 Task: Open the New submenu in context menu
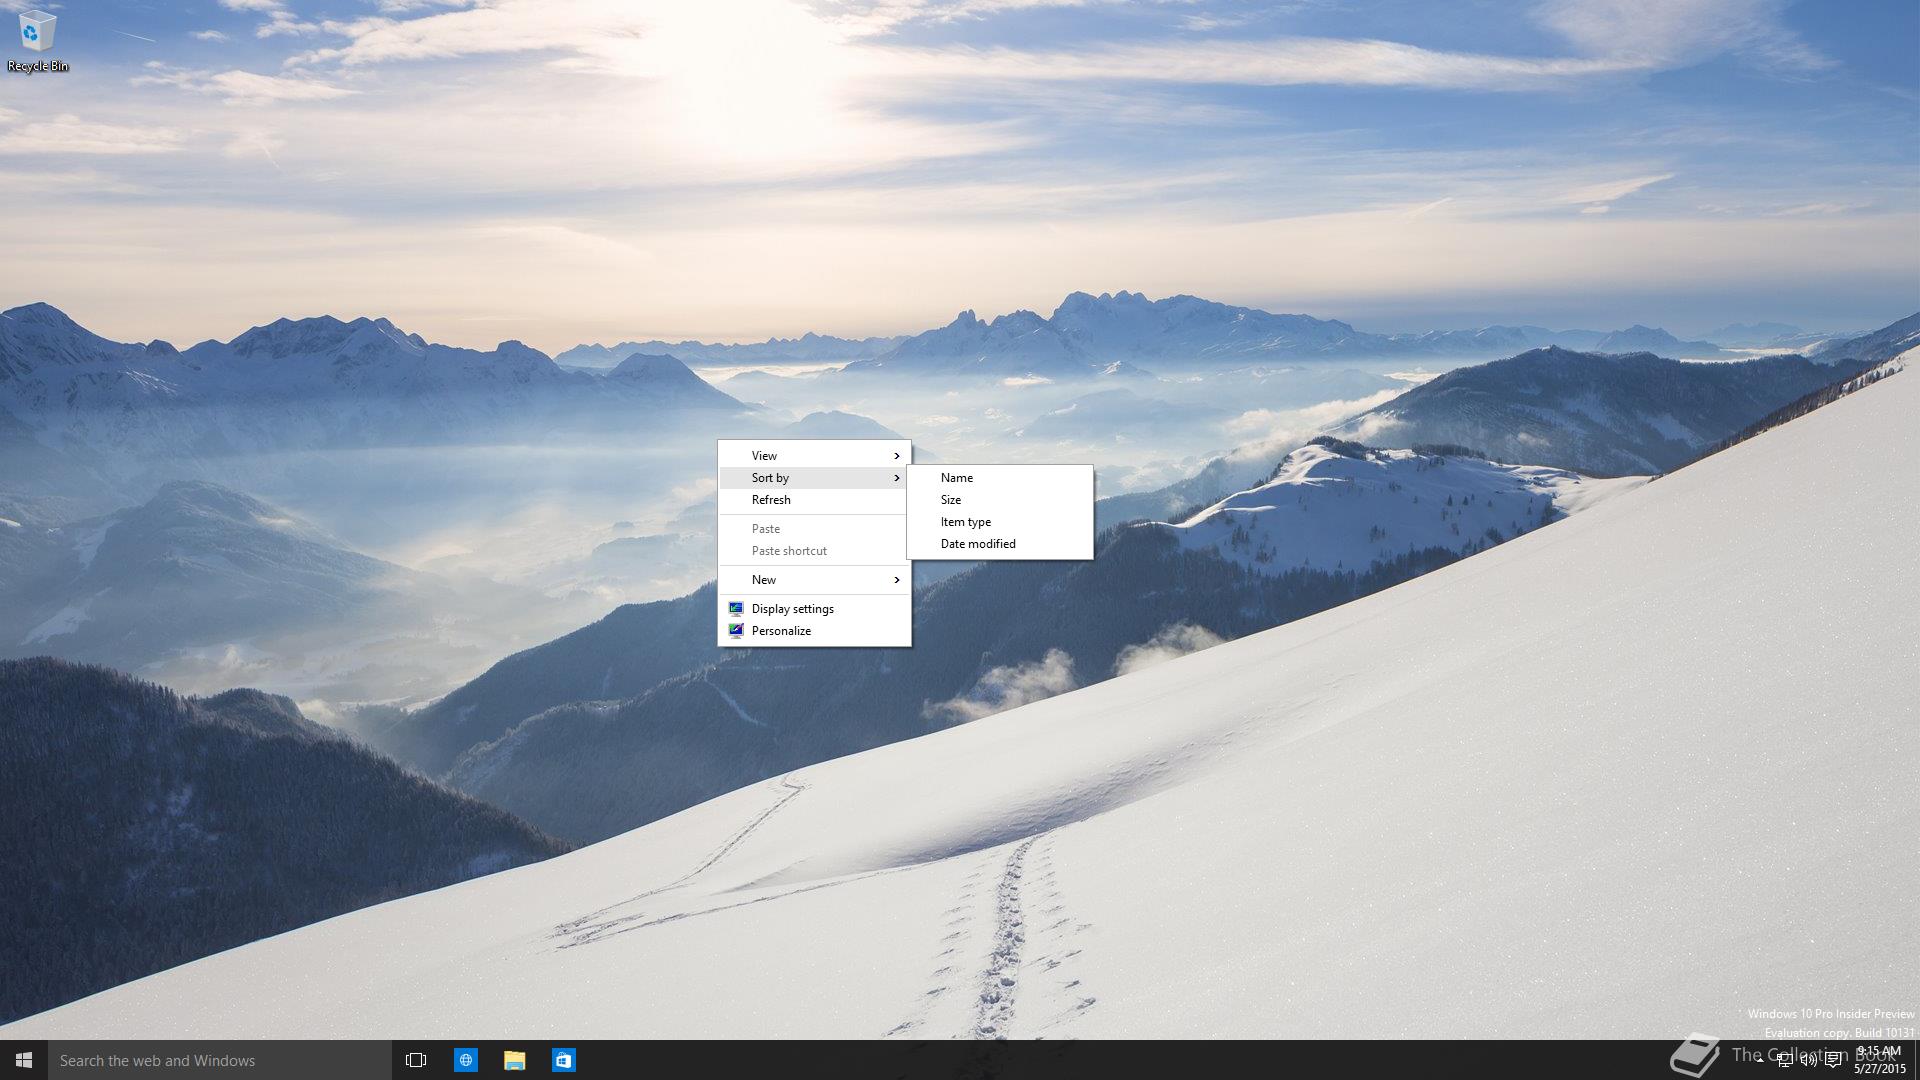[x=814, y=580]
